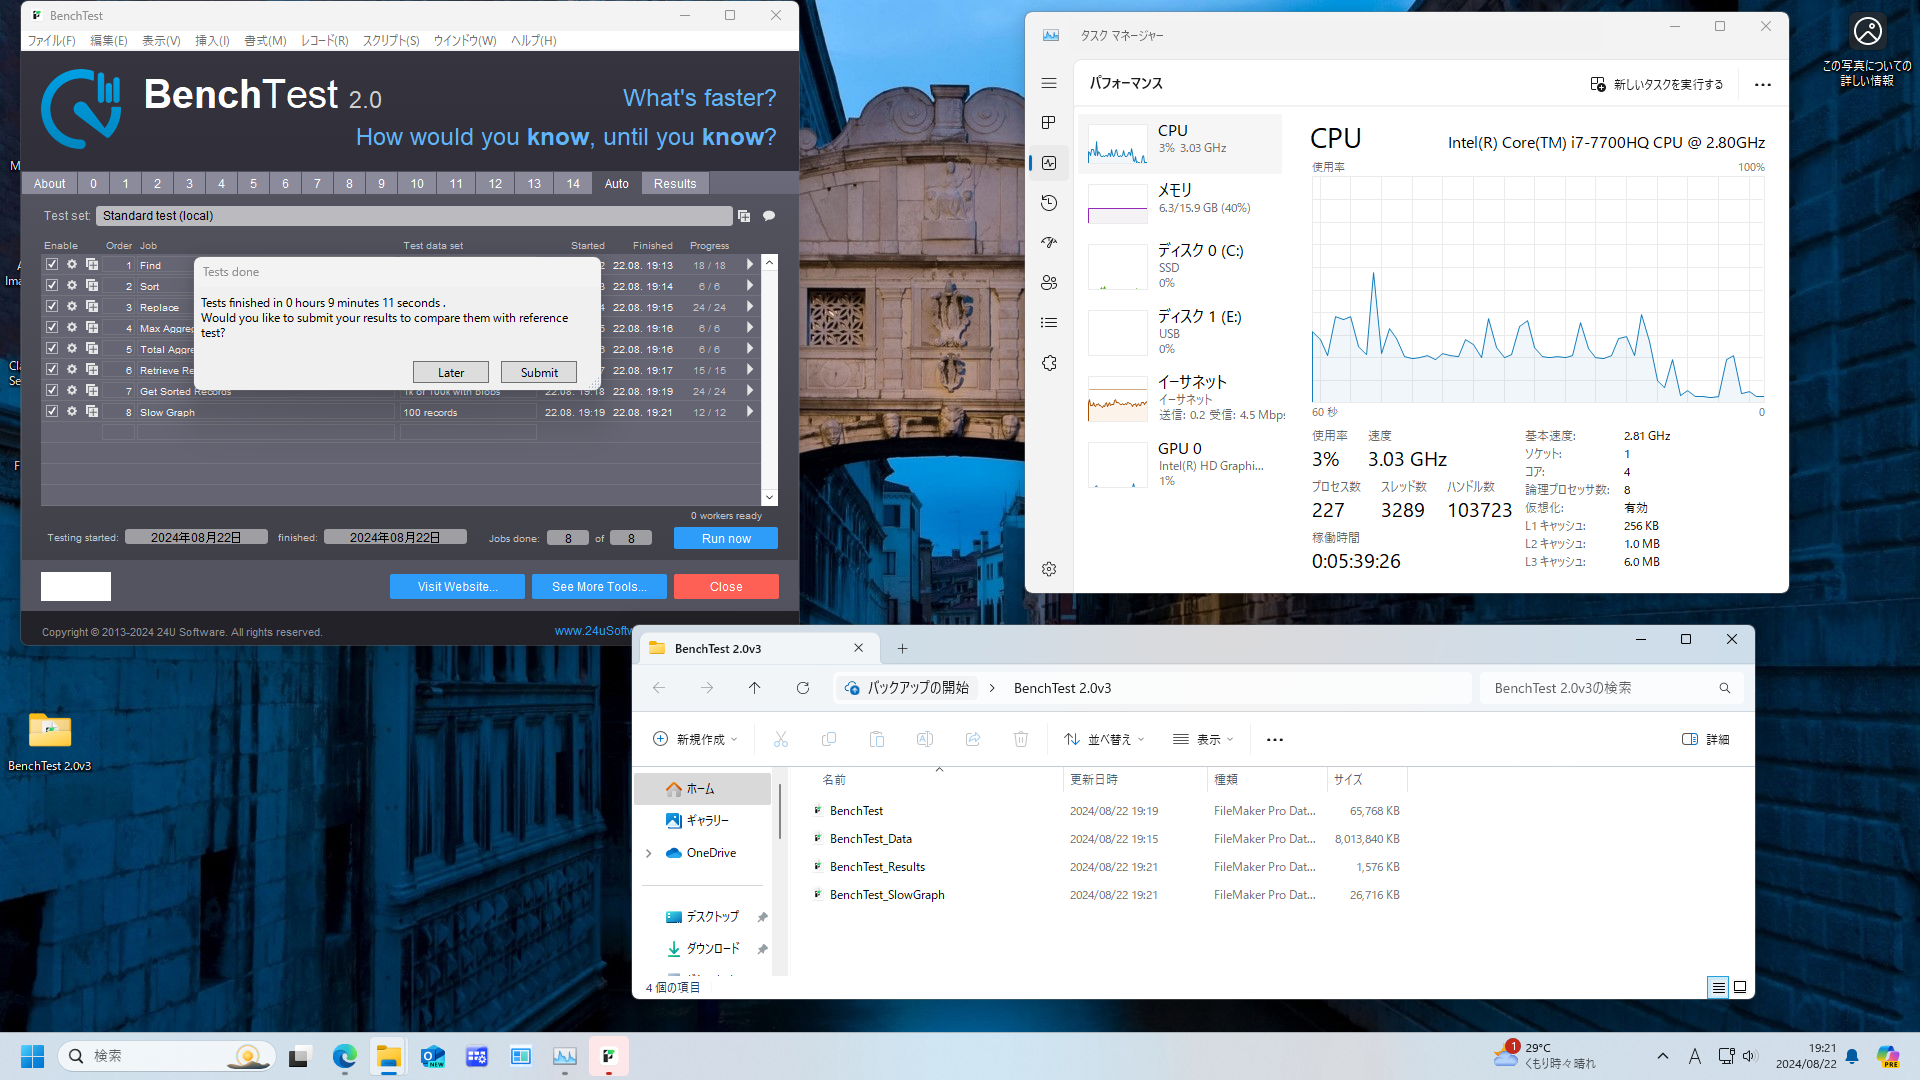Screen dimensions: 1920x1080
Task: Open settings gear for the Slow Graph job
Action: (72, 412)
